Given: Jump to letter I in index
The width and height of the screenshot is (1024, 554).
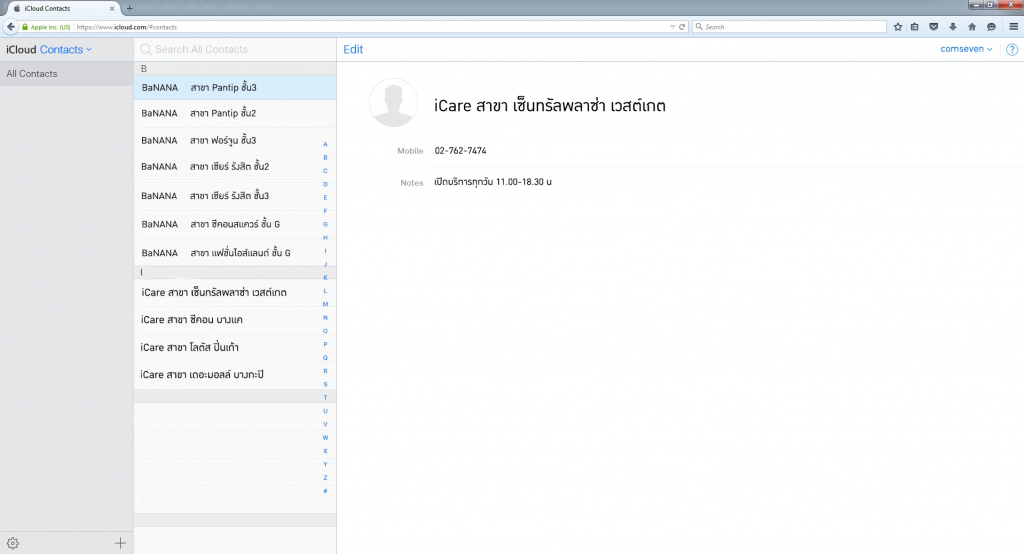Looking at the screenshot, I should click(325, 251).
